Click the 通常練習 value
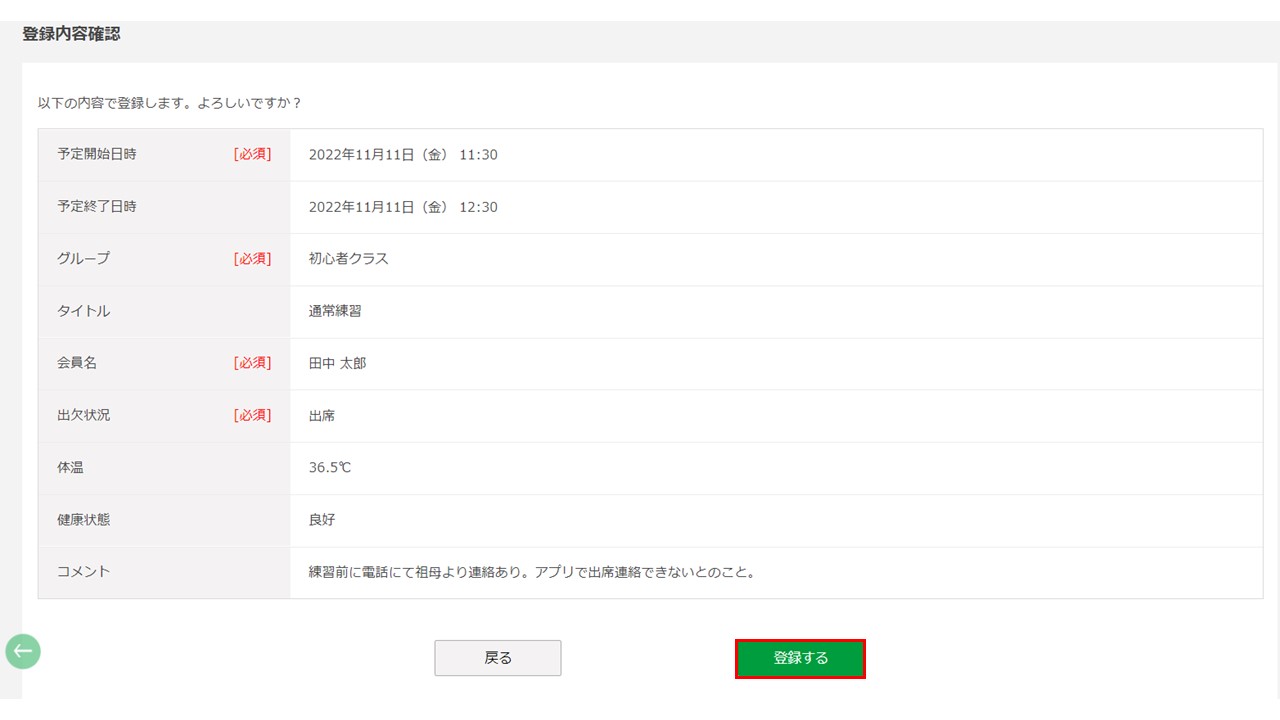1280x720 pixels. click(x=335, y=311)
